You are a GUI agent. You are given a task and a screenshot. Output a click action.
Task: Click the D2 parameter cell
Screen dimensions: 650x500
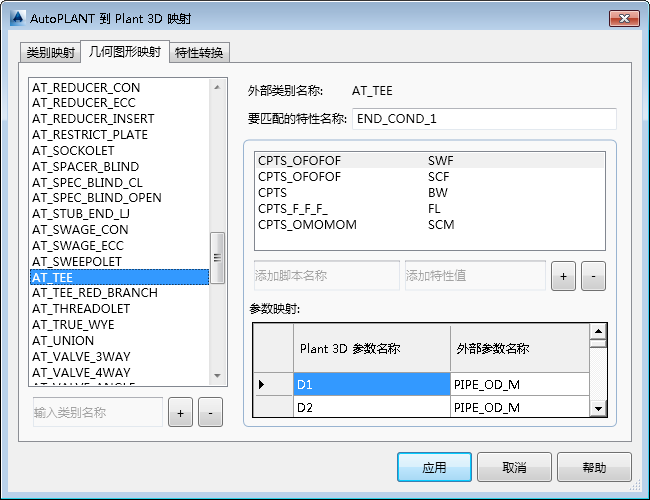tap(372, 407)
